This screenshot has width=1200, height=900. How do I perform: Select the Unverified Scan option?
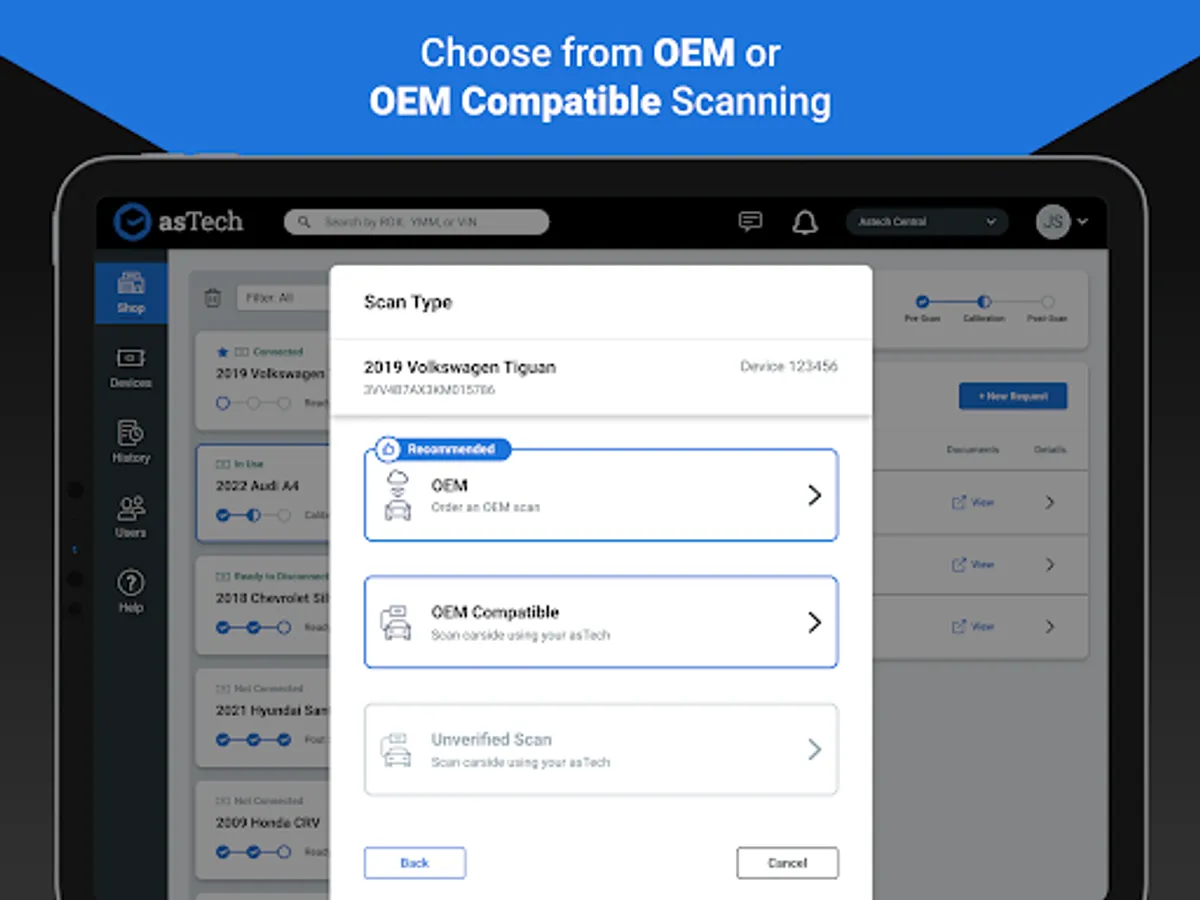coord(601,750)
